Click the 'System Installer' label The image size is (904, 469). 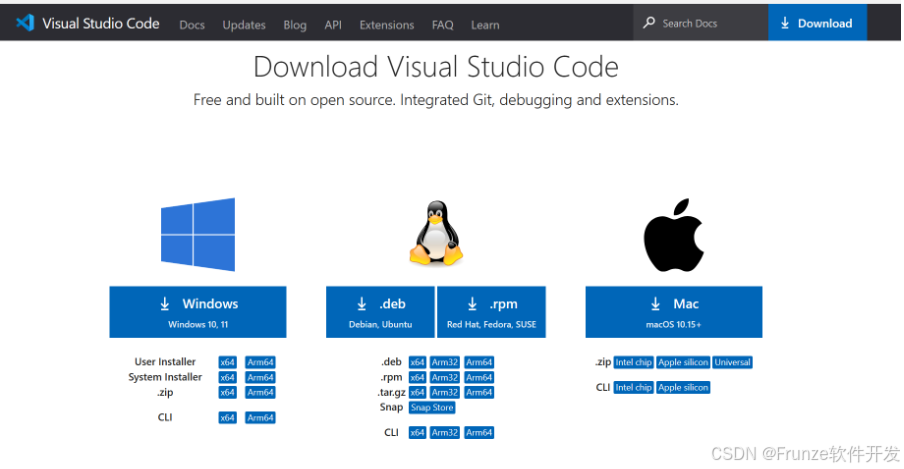(x=165, y=377)
